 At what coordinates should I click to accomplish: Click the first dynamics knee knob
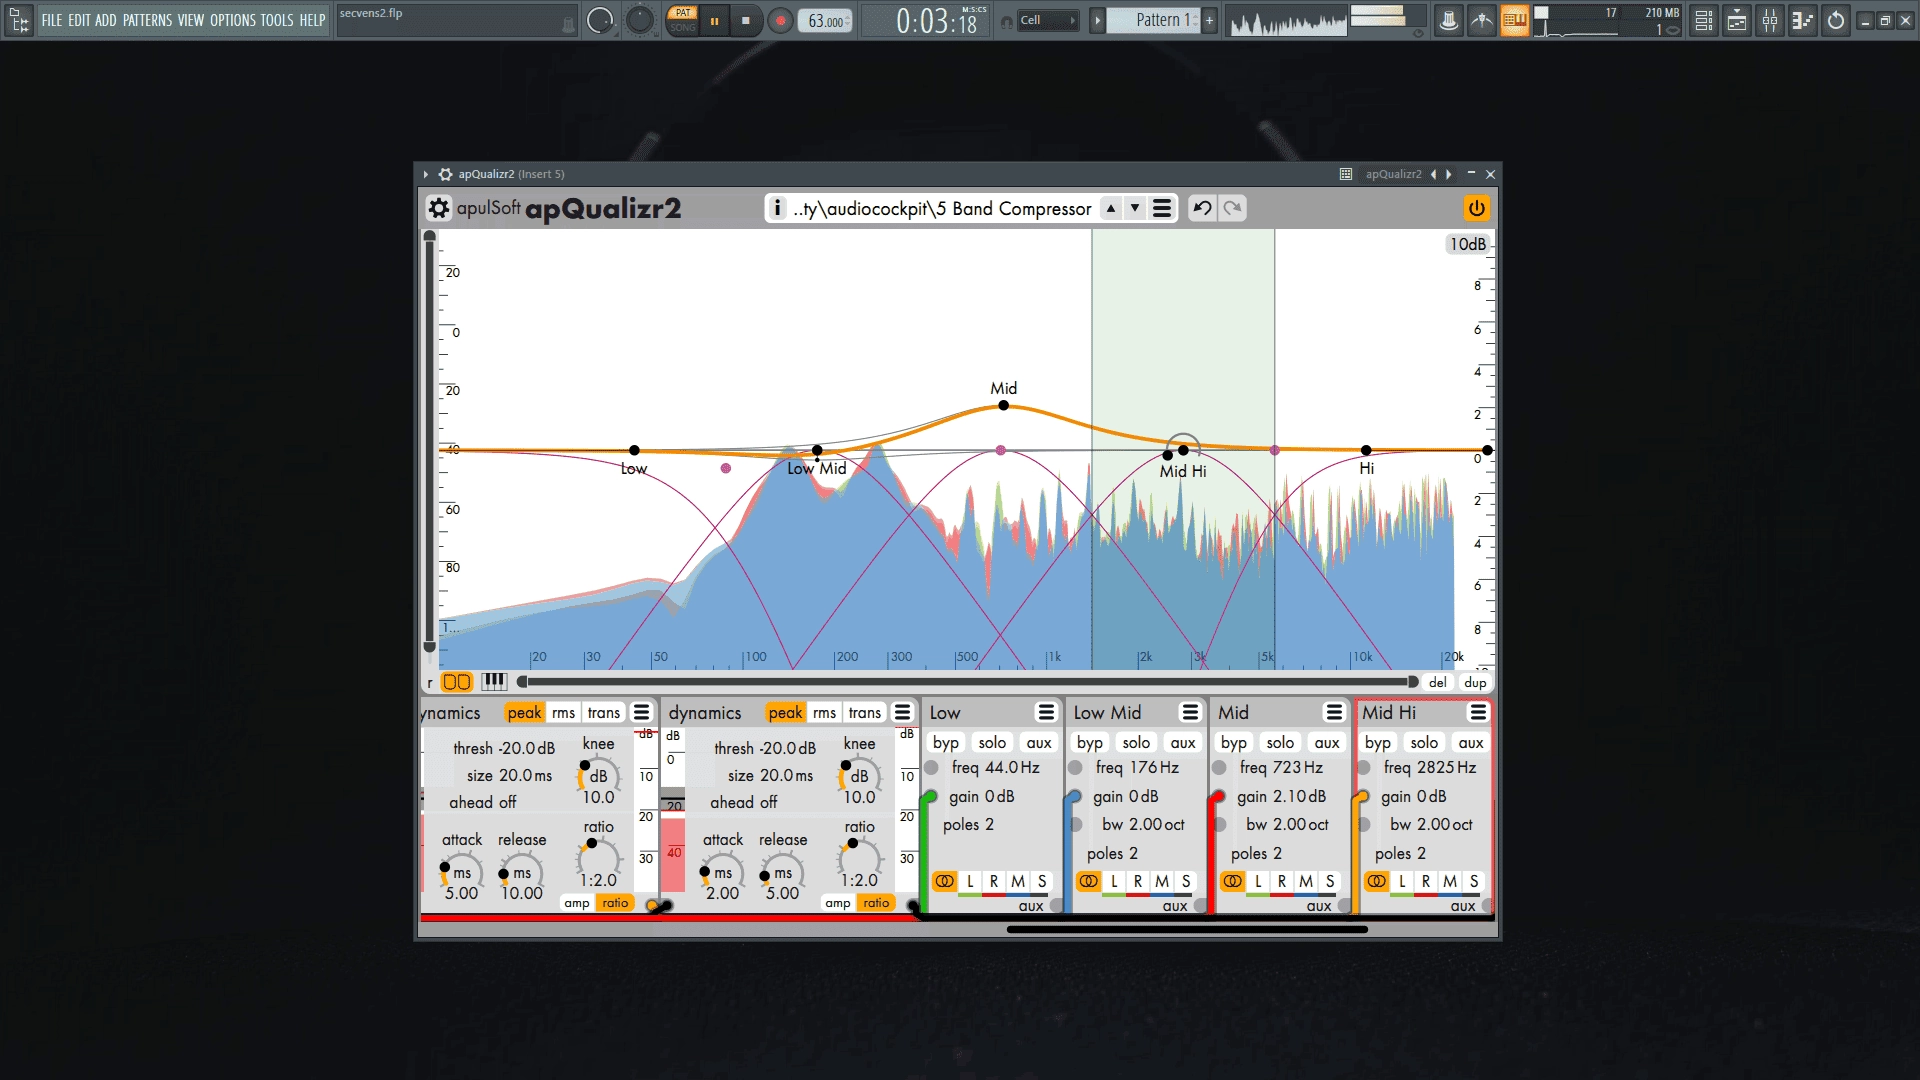coord(598,776)
